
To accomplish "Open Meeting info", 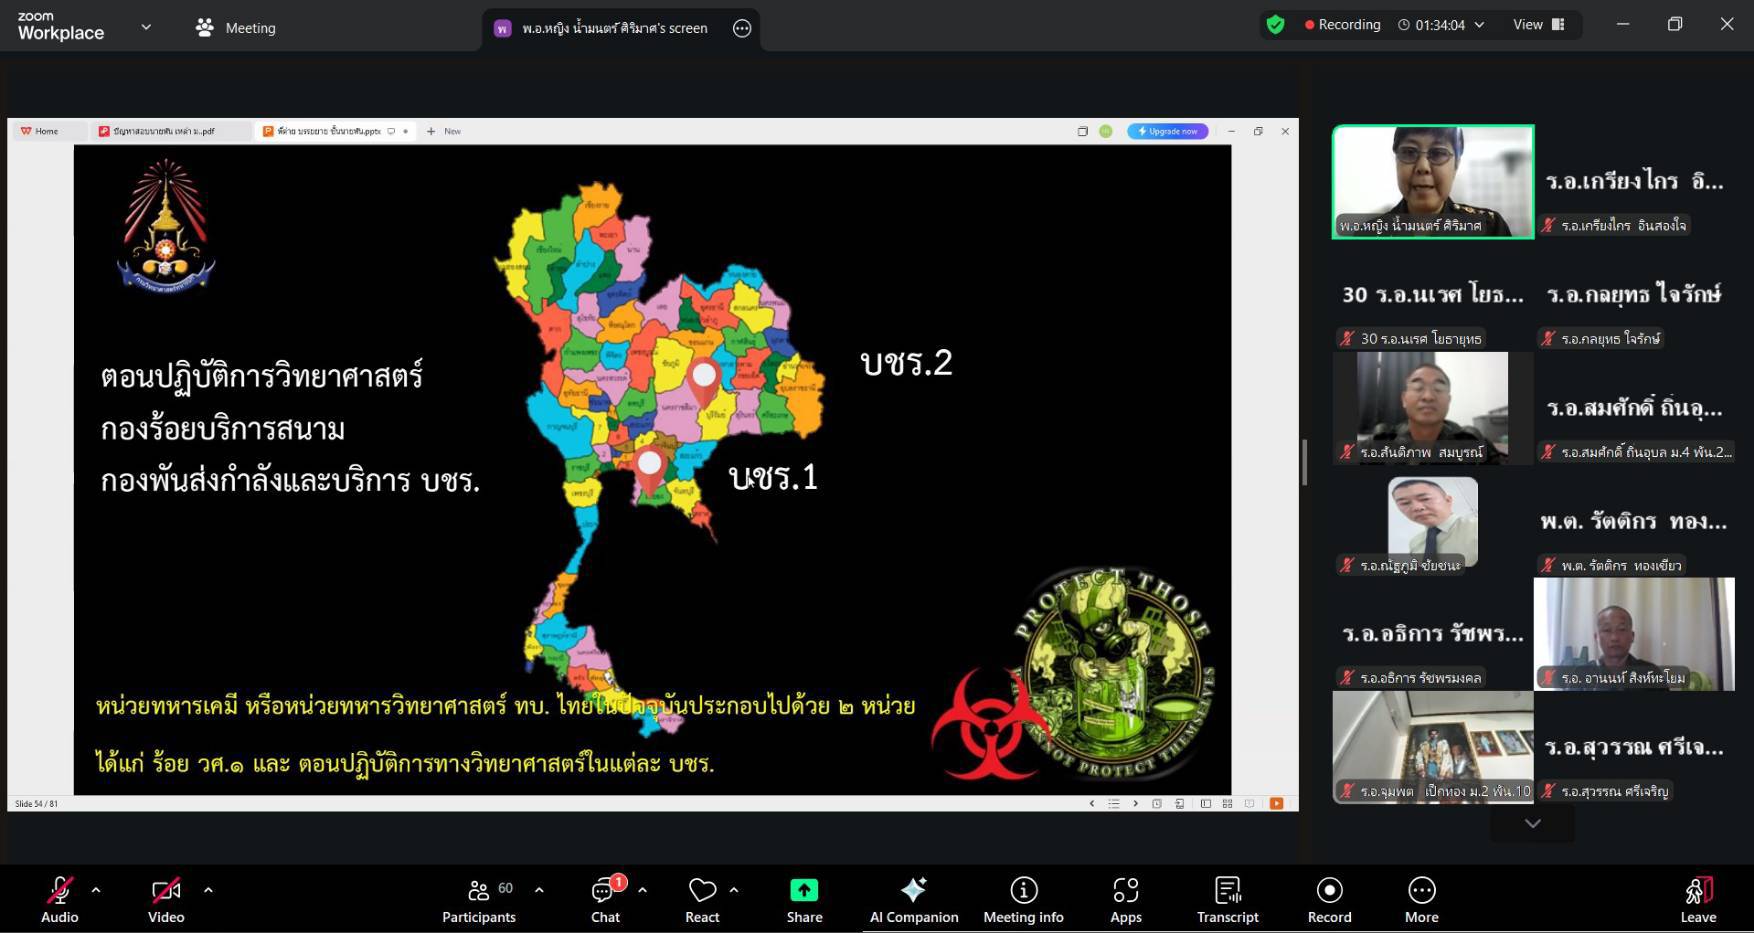I will pos(1023,900).
